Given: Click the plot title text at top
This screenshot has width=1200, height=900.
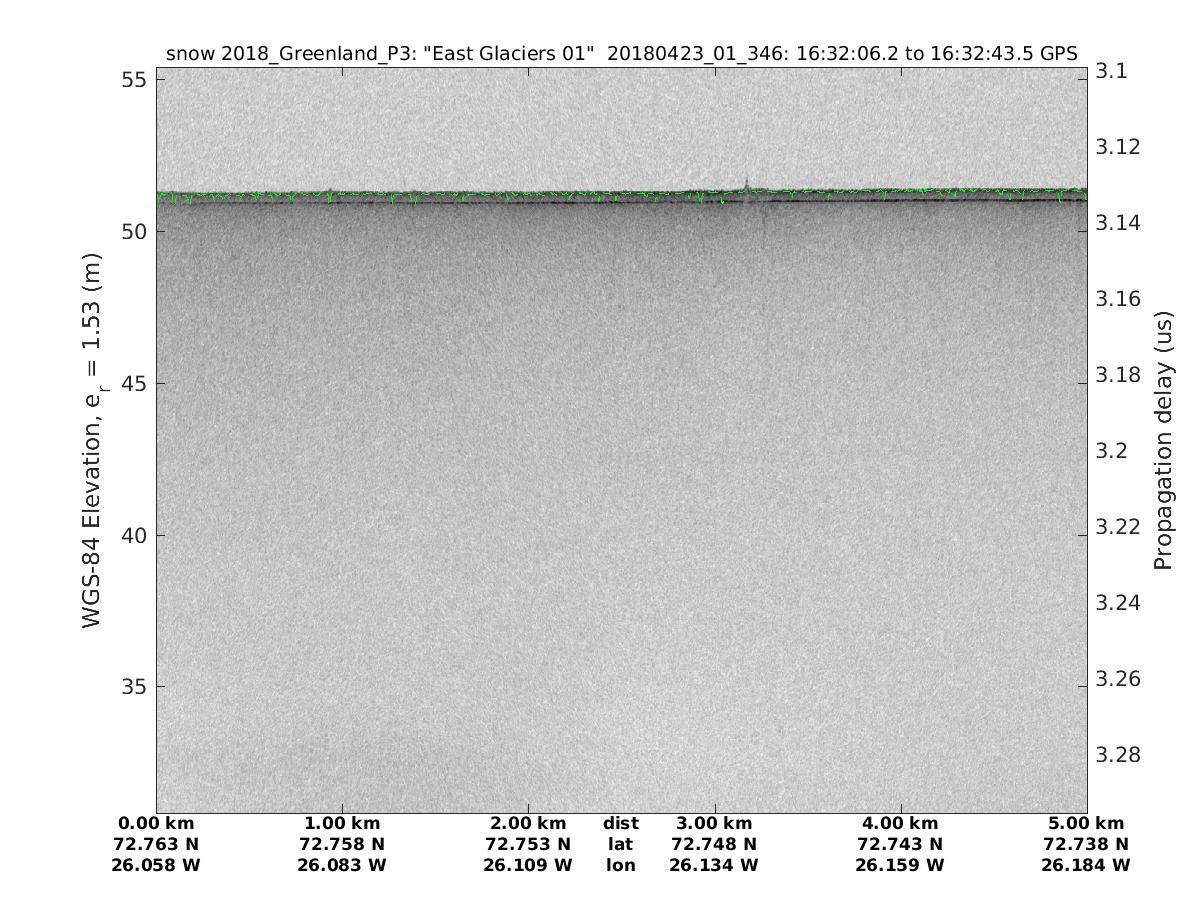Looking at the screenshot, I should coord(621,54).
